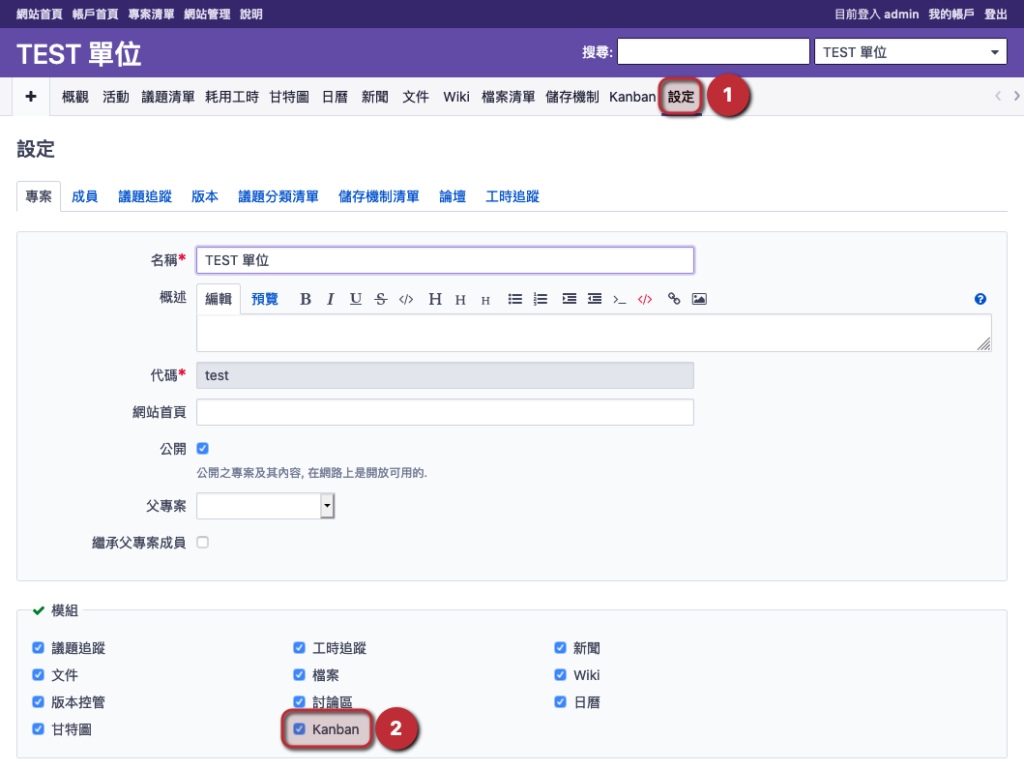The width and height of the screenshot is (1024, 770).
Task: Enable the 繼承父專案成員 checkbox
Action: coord(202,543)
